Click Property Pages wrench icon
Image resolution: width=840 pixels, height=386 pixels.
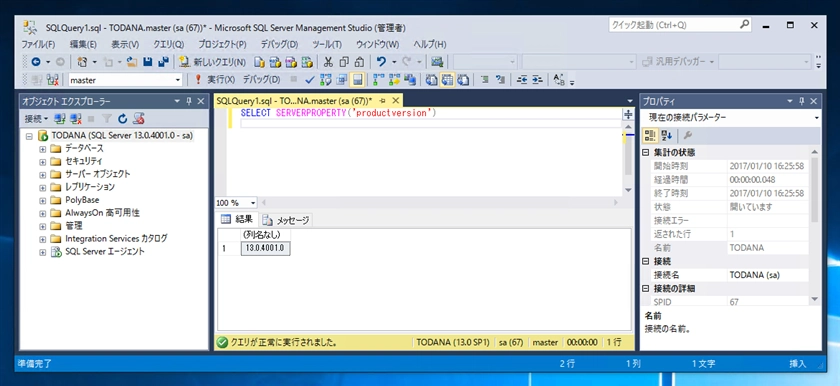[x=688, y=135]
